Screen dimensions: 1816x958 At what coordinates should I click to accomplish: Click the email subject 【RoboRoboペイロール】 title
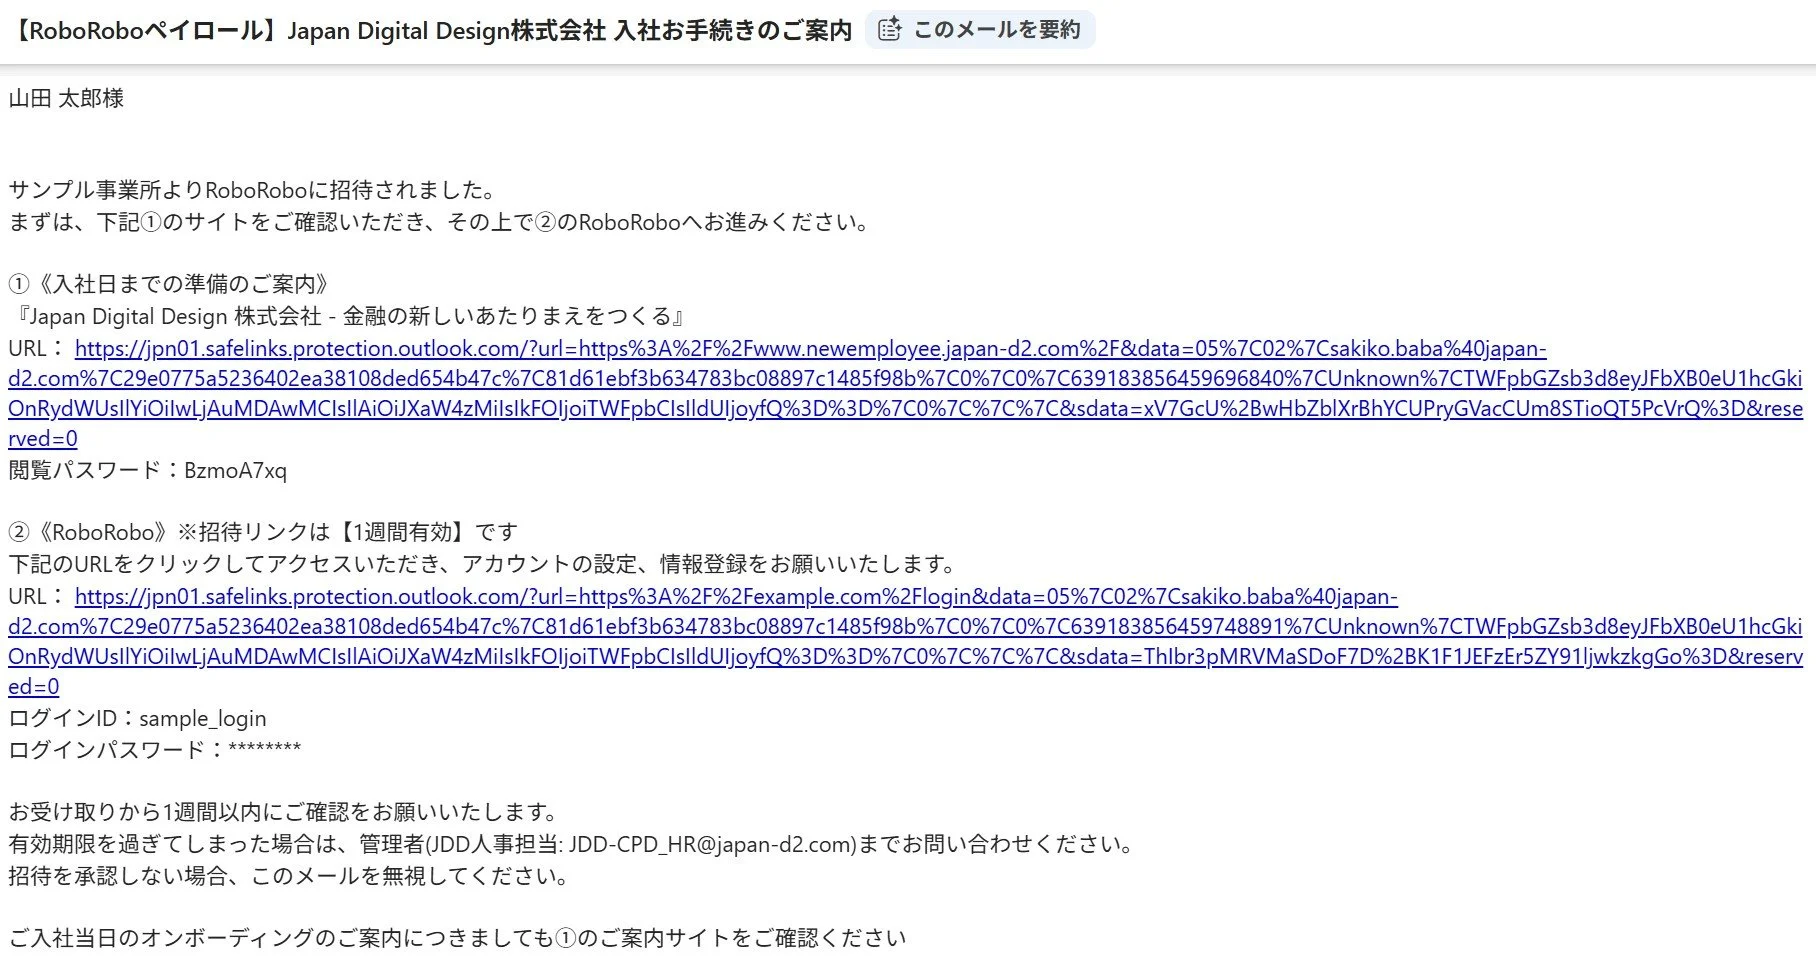coord(432,31)
